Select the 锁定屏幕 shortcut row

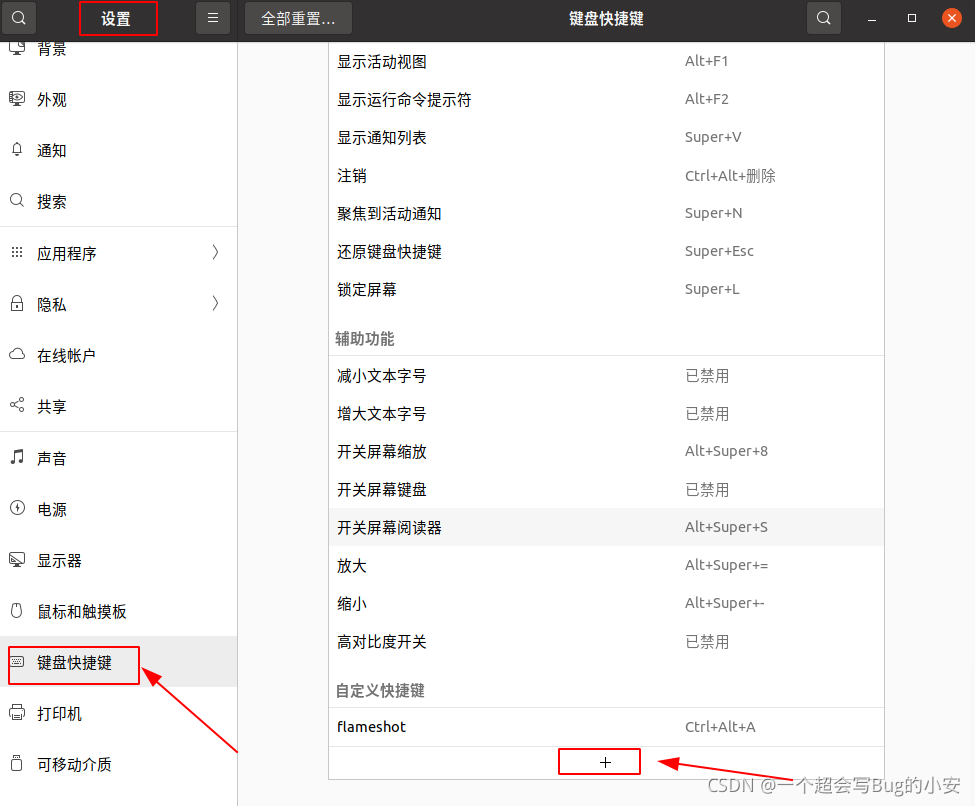click(606, 289)
